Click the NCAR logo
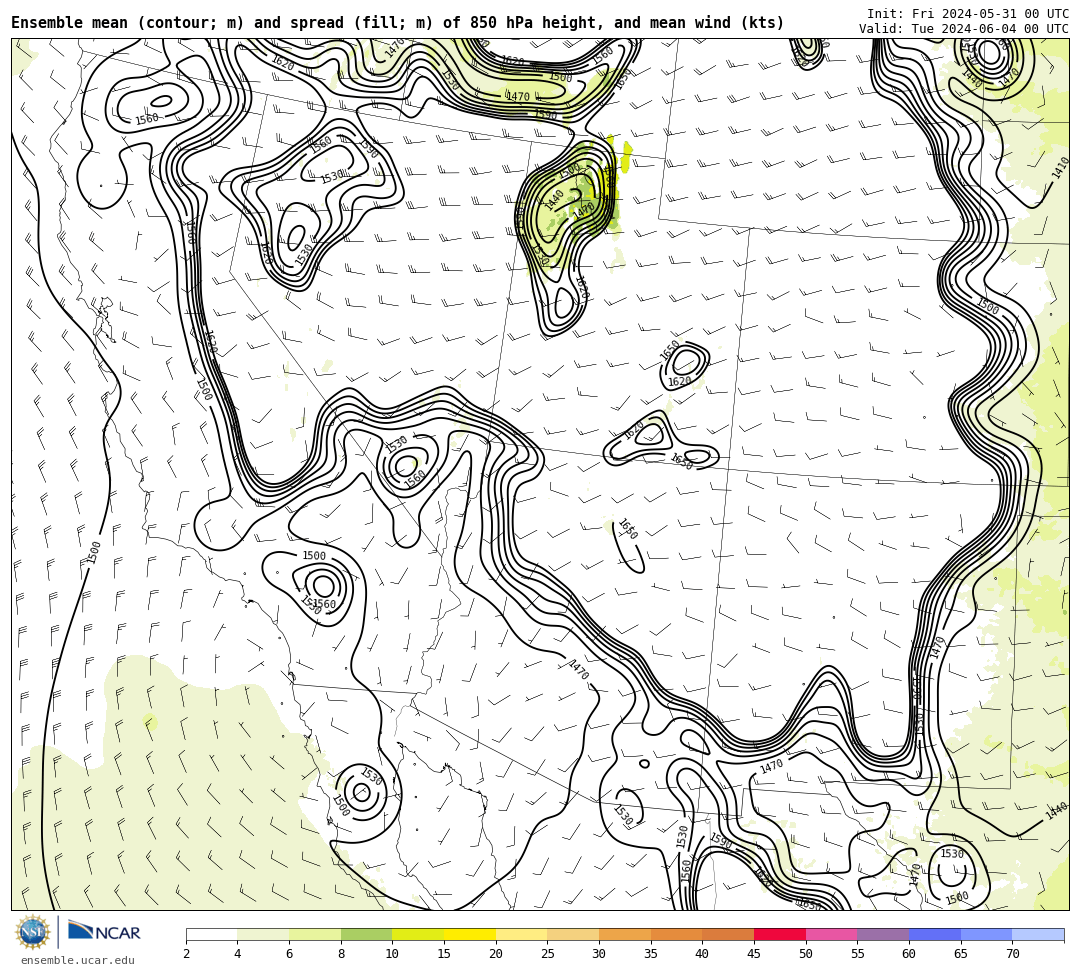1080x973 pixels. coord(104,932)
